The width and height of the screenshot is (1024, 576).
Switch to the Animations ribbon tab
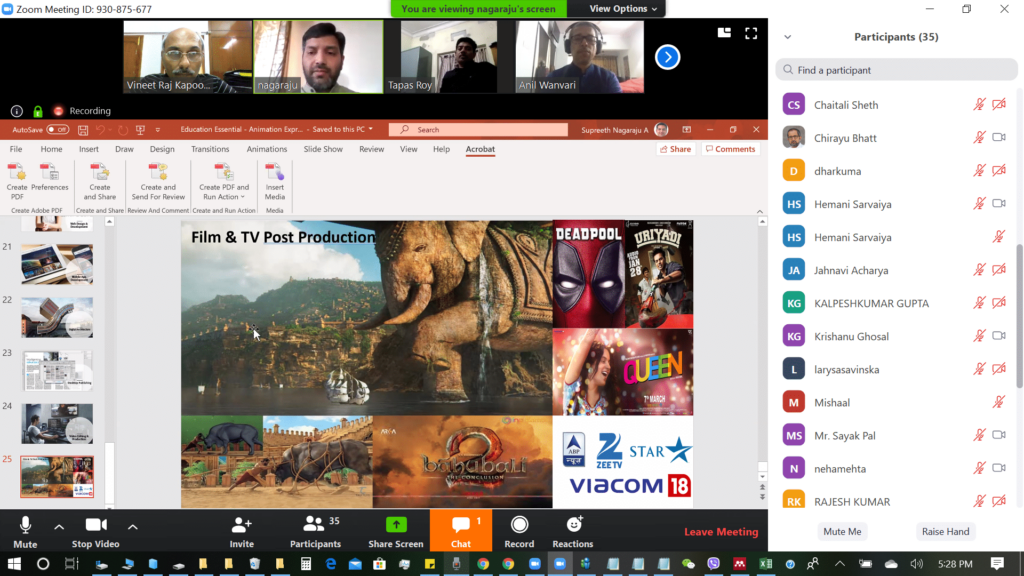coord(266,149)
